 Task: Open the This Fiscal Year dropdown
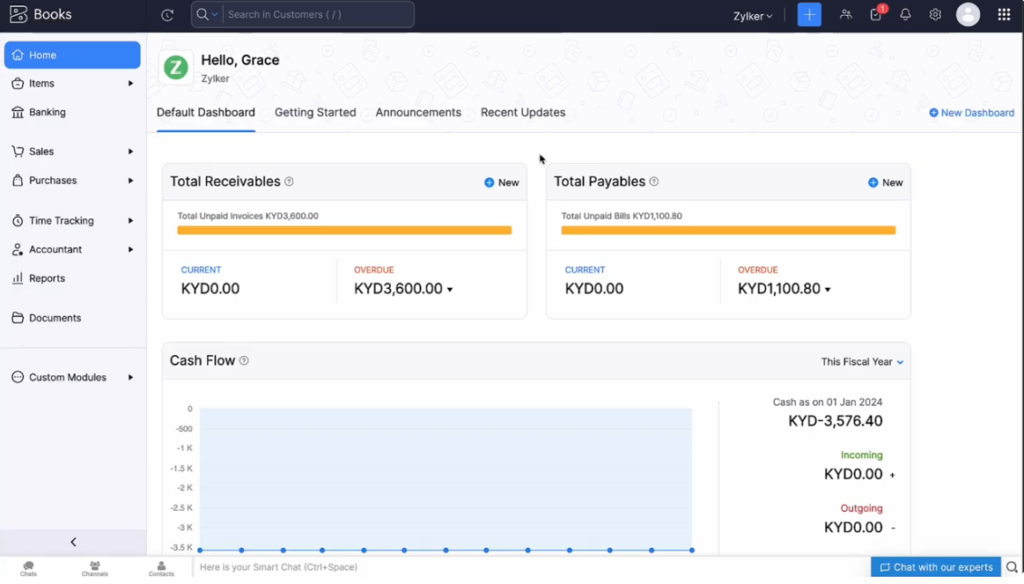pos(862,362)
